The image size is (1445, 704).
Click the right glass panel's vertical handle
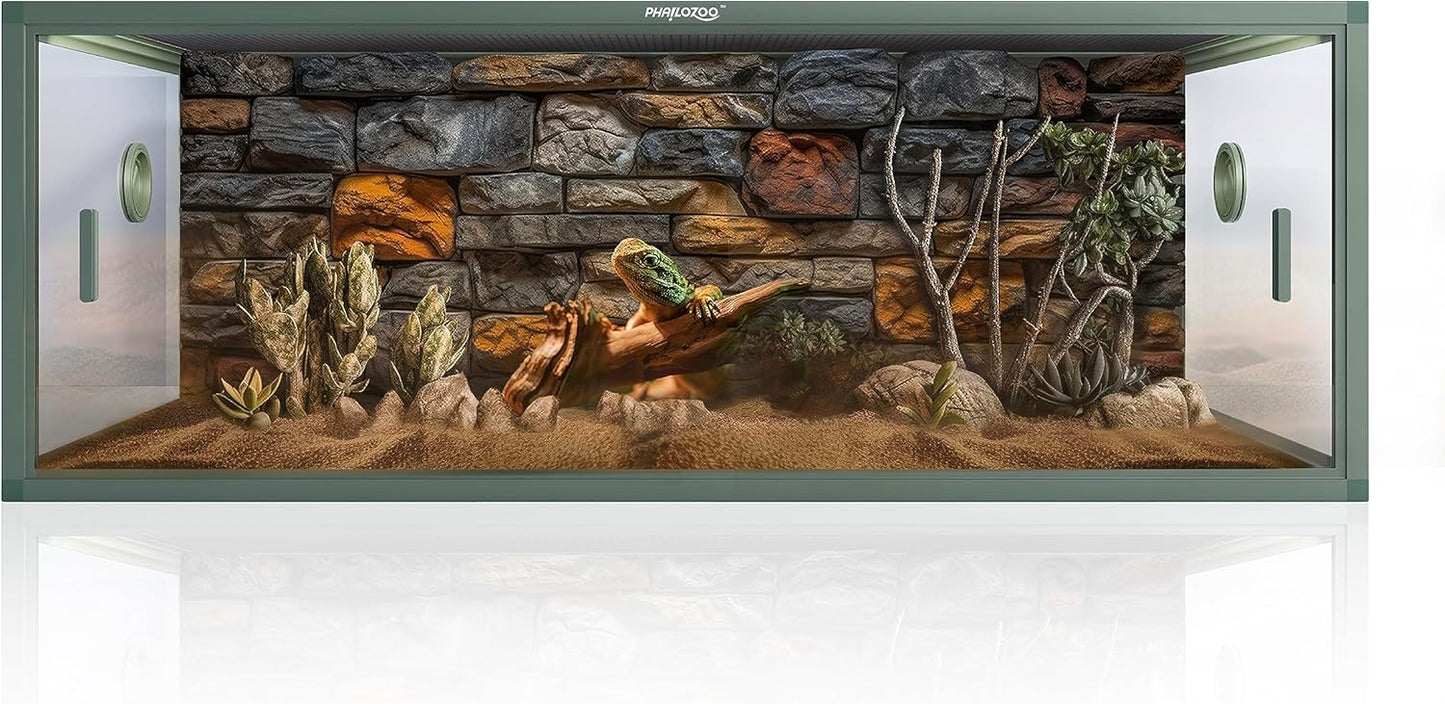point(1281,255)
